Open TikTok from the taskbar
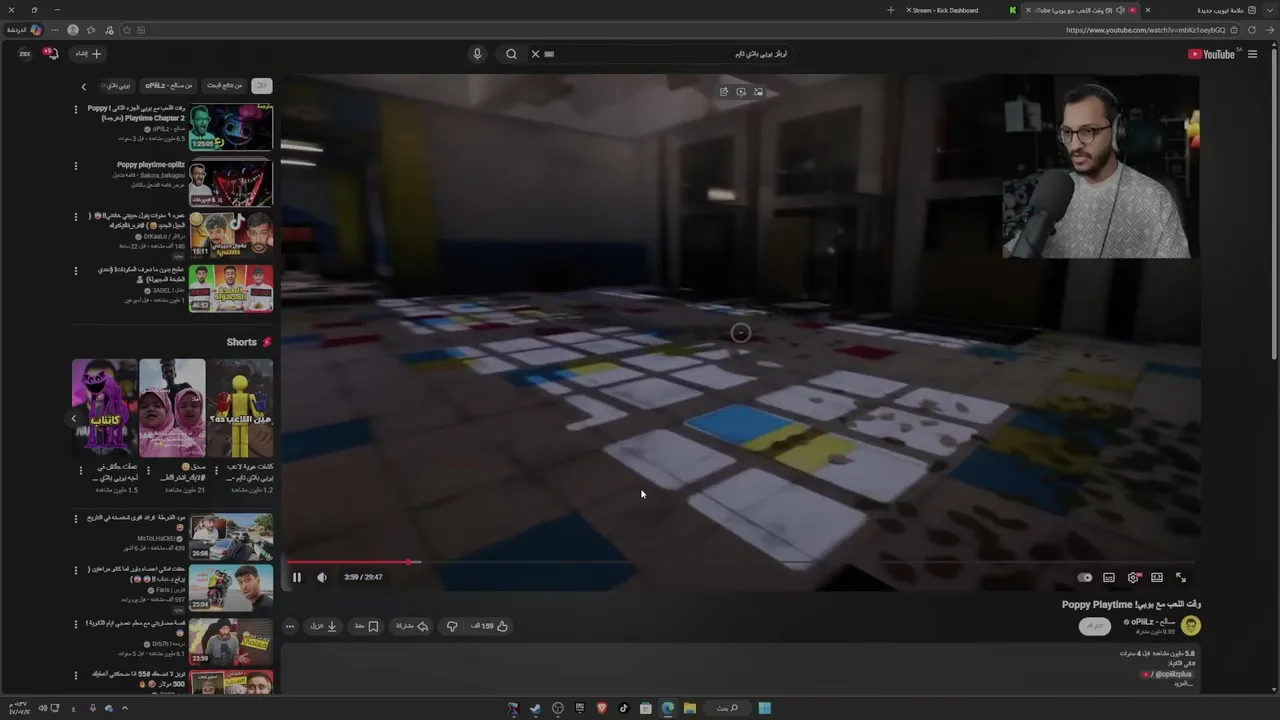The width and height of the screenshot is (1280, 720). tap(624, 708)
